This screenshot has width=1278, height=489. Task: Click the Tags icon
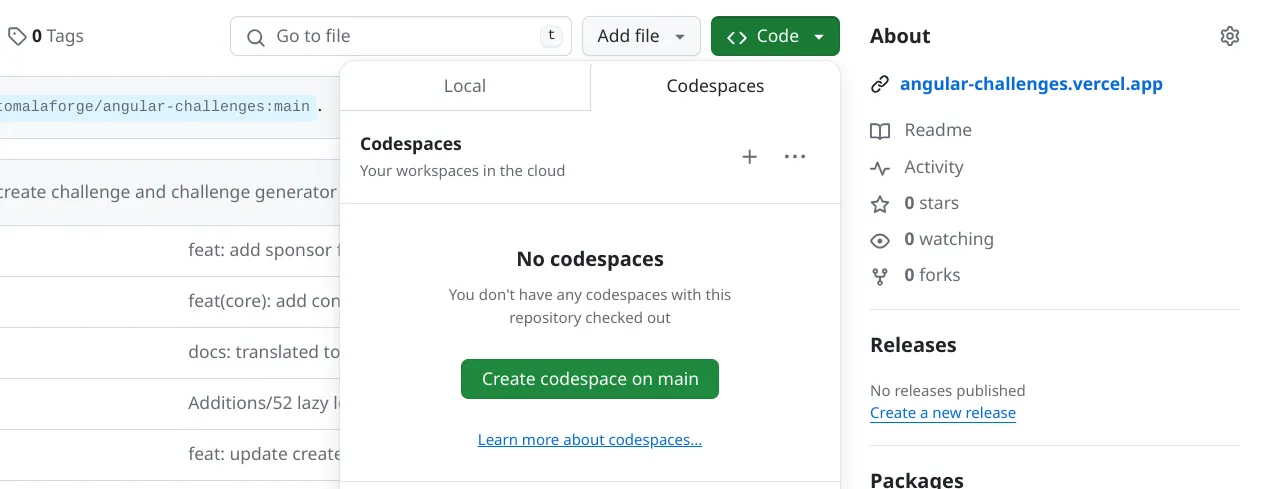pyautogui.click(x=17, y=36)
